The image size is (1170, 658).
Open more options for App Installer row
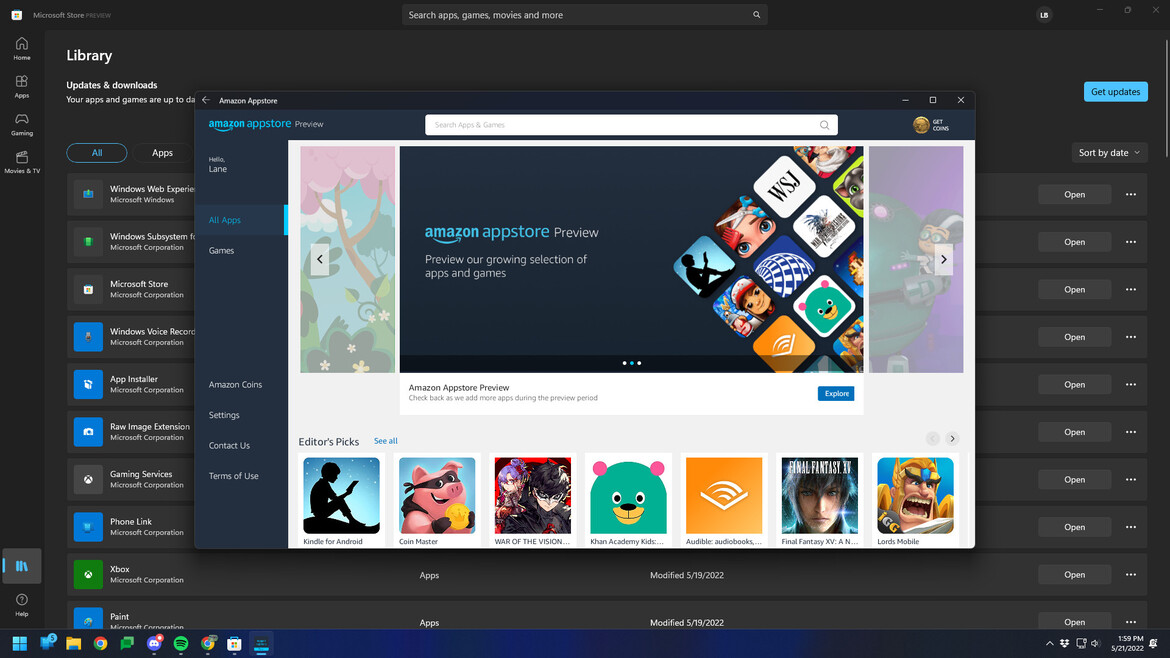(x=1130, y=384)
